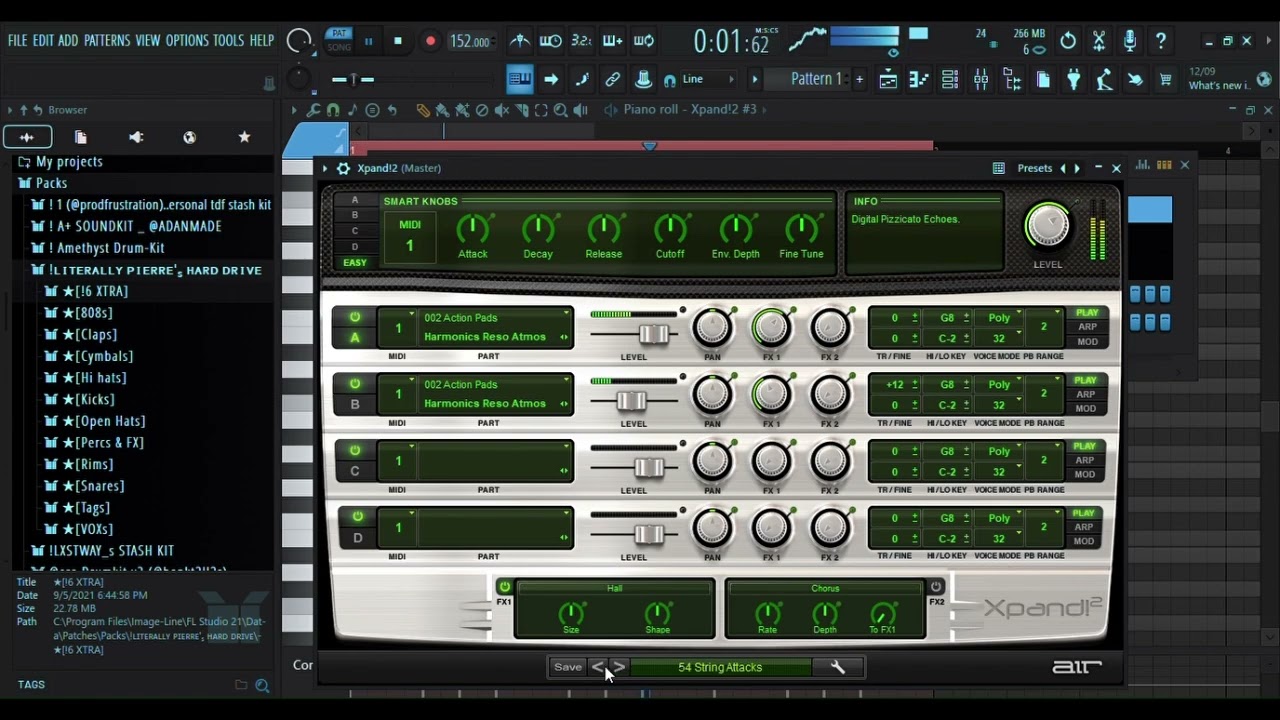Toggle power button for part B
This screenshot has width=1280, height=720.
354,384
